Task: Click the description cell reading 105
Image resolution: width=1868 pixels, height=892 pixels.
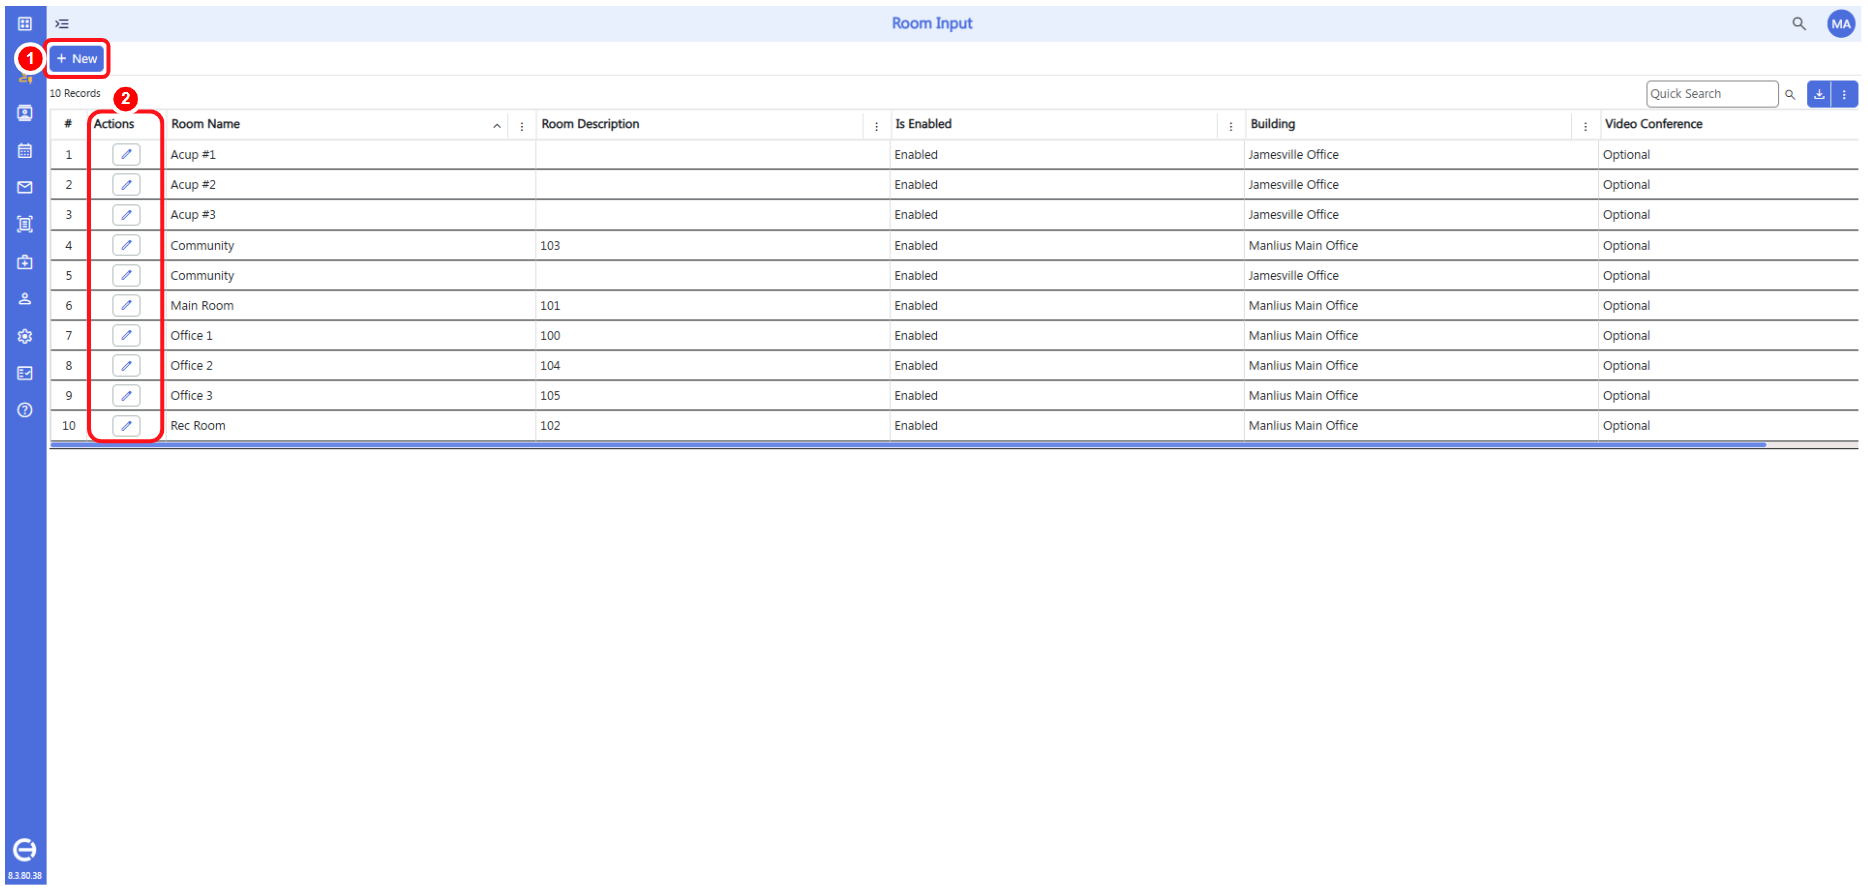Action: [x=712, y=395]
